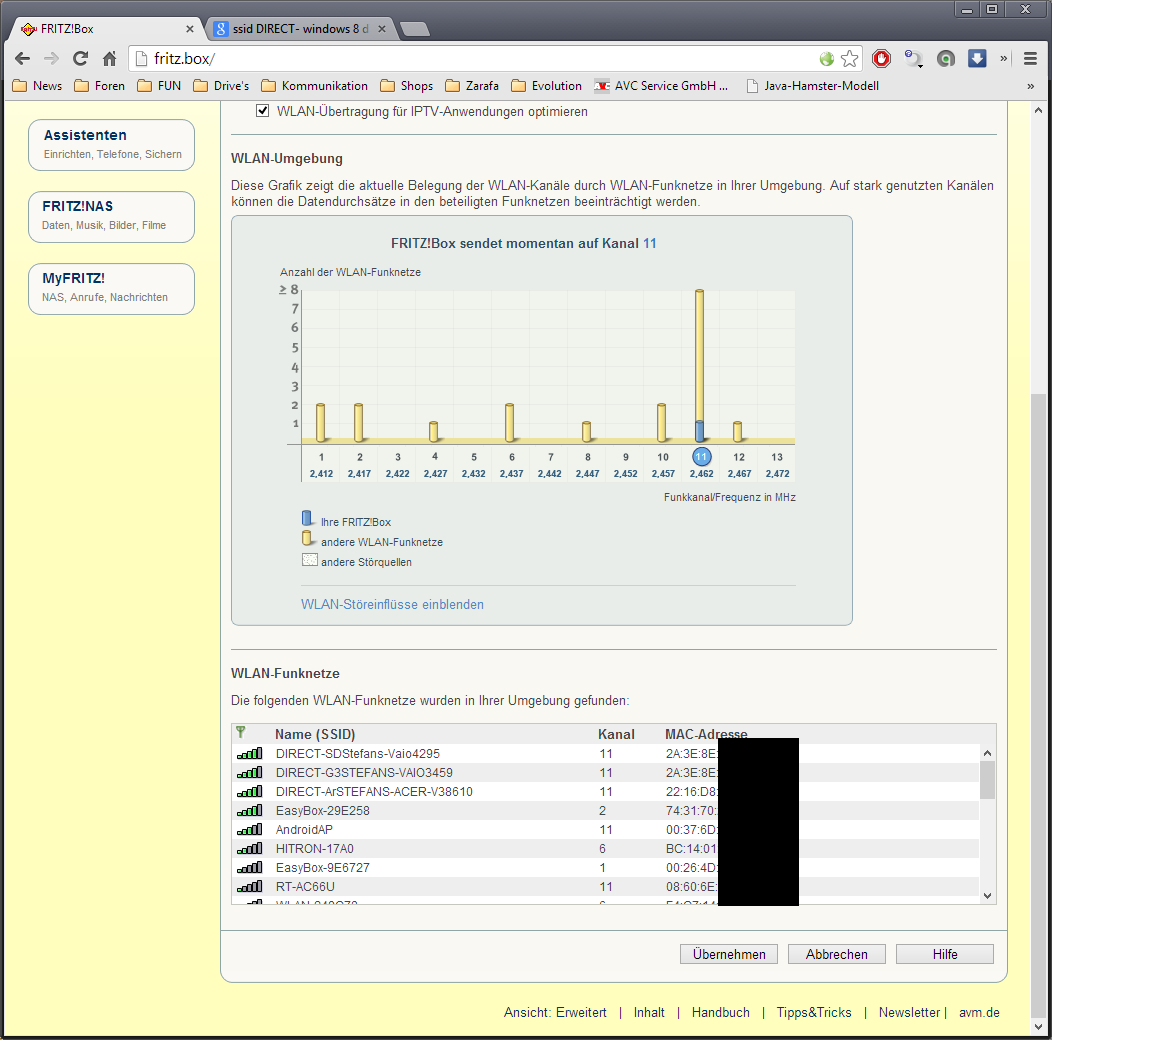Screen dimensions: 1152x1040
Task: Open the Shops bookmark folder
Action: pyautogui.click(x=406, y=86)
